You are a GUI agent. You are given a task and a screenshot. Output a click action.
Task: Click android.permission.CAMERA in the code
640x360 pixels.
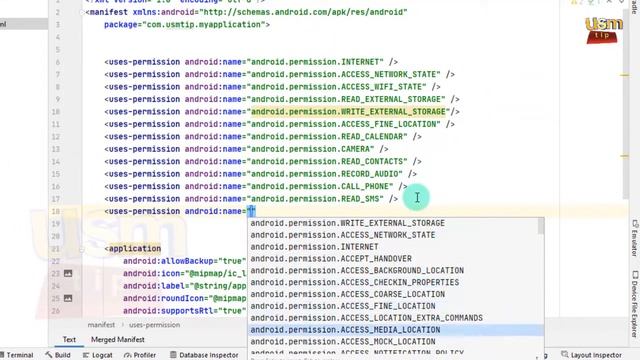coord(310,149)
